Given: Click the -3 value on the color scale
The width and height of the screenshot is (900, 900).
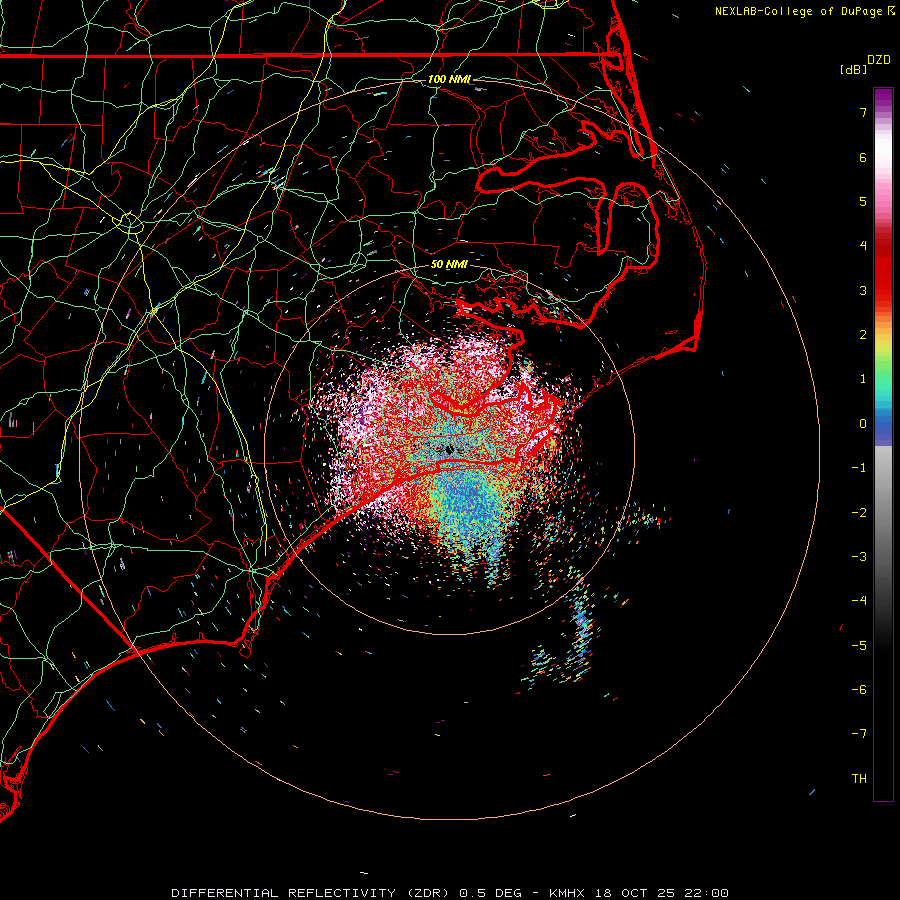Looking at the screenshot, I should pyautogui.click(x=859, y=557).
